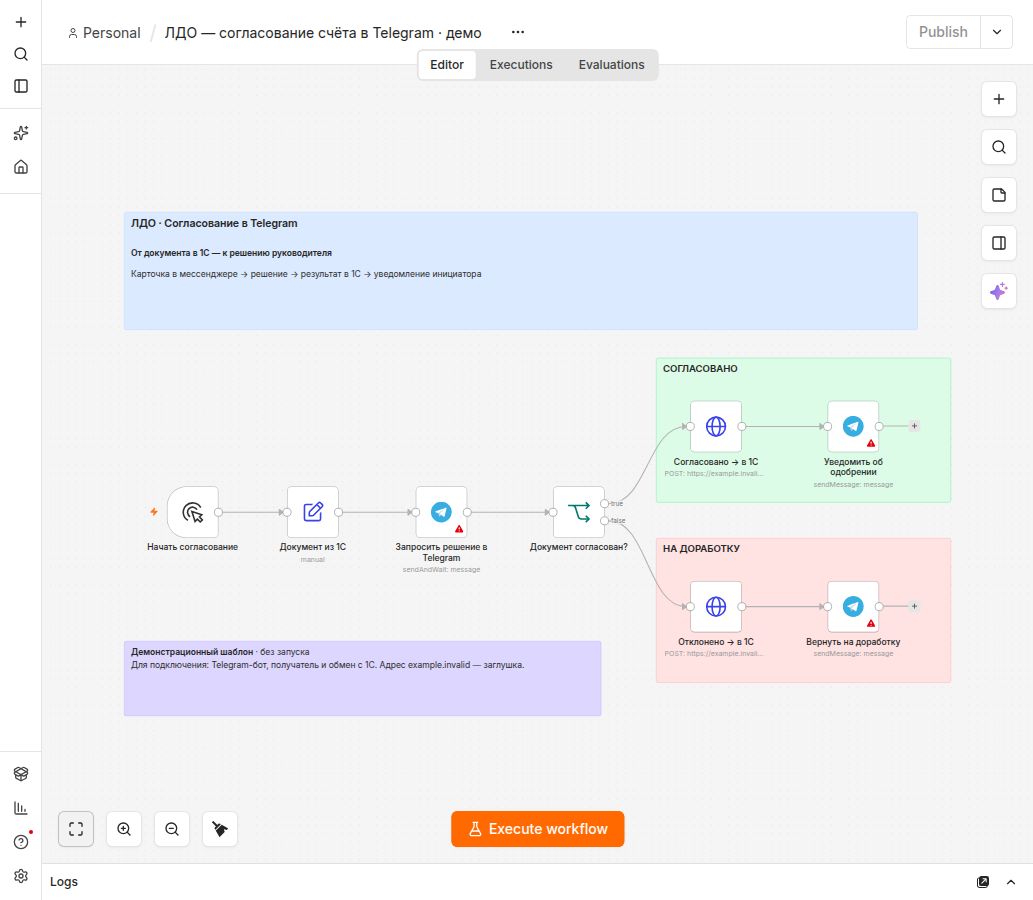The height and width of the screenshot is (900, 1033).
Task: Open the sparkle AI icon in left sidebar
Action: pyautogui.click(x=21, y=133)
